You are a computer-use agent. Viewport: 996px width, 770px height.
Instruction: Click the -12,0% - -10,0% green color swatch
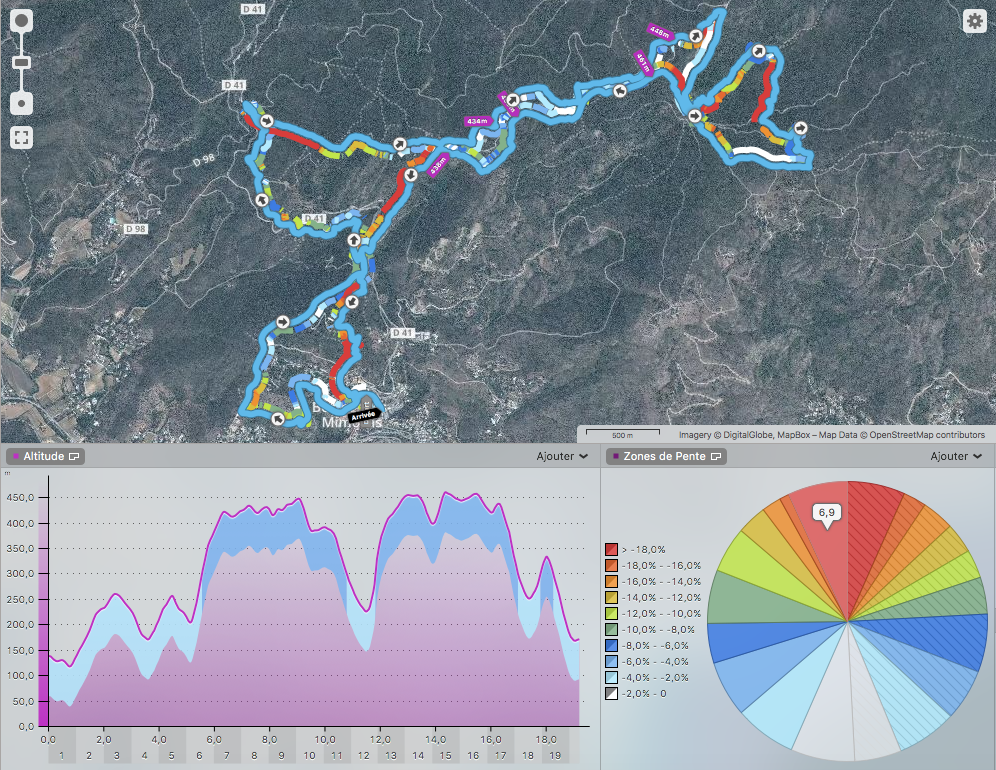coord(612,614)
